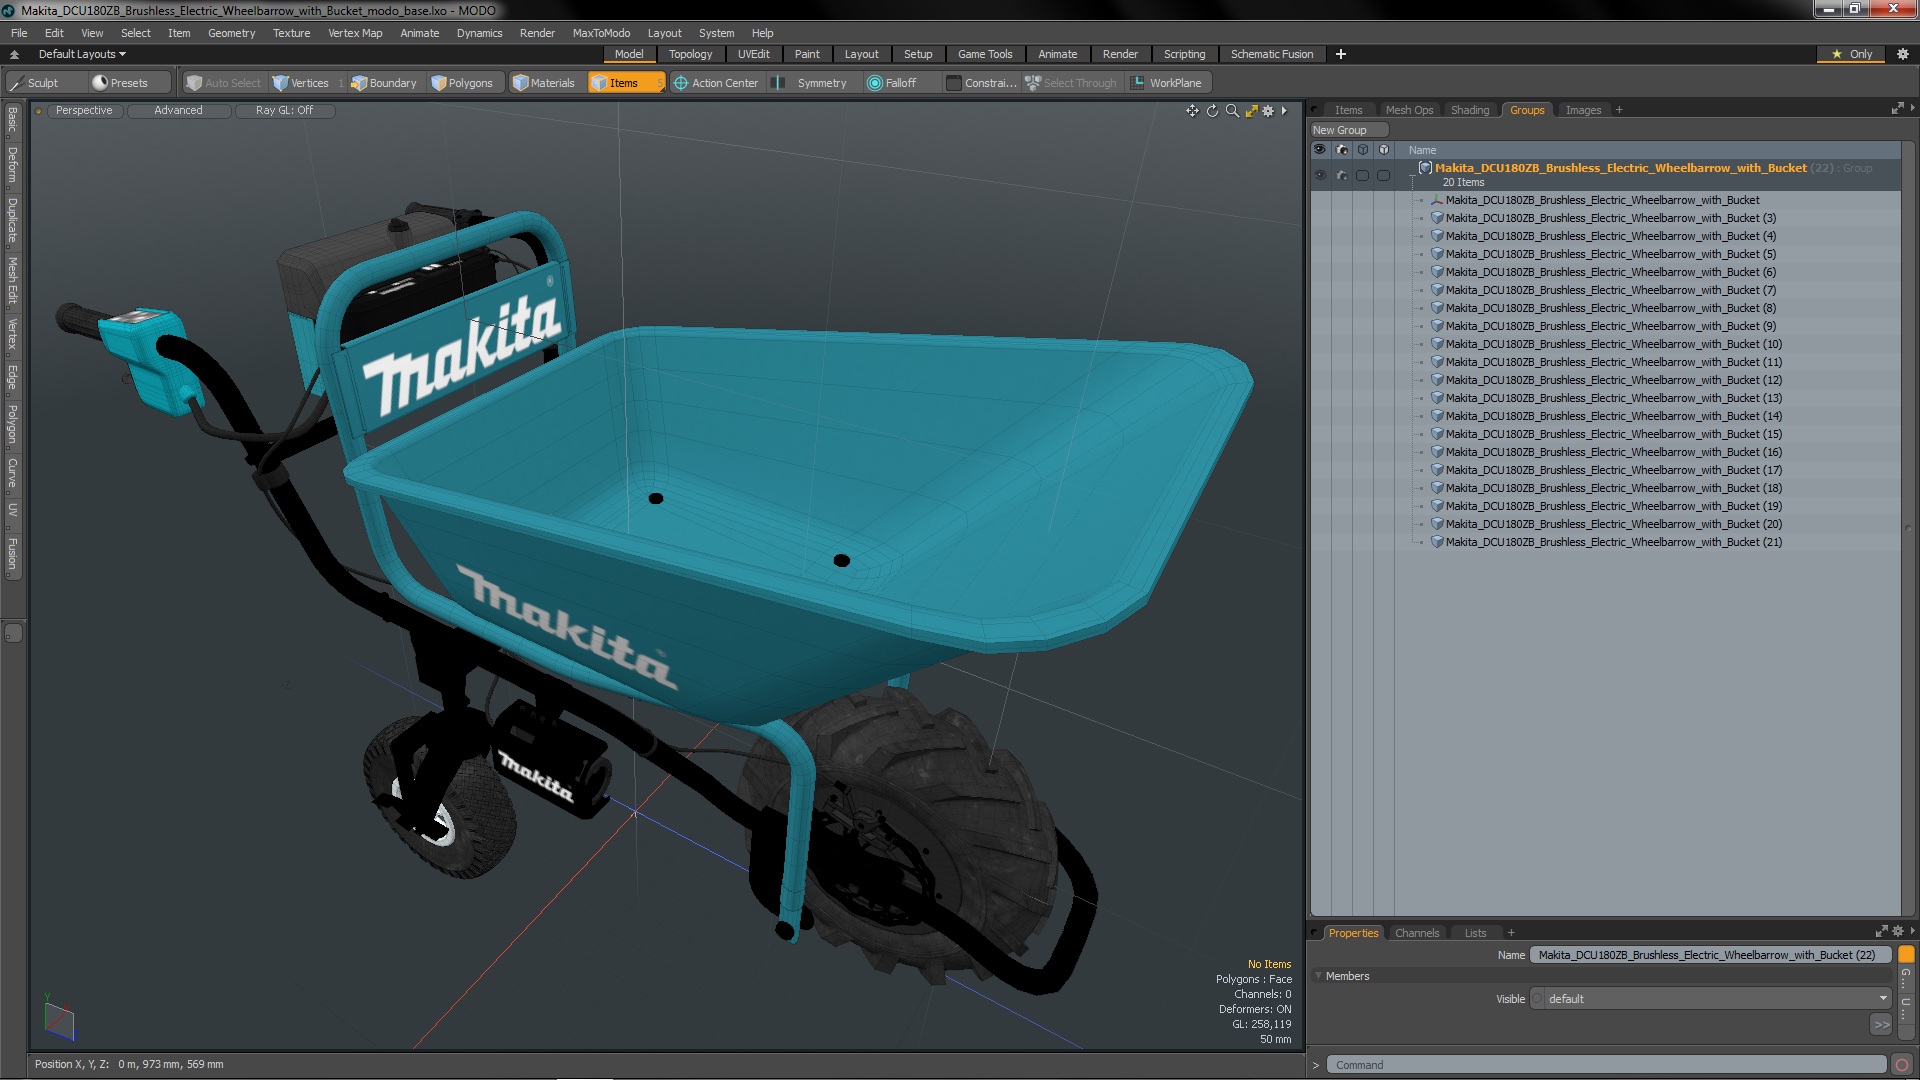
Task: Toggle Auto Select option
Action: [x=223, y=83]
